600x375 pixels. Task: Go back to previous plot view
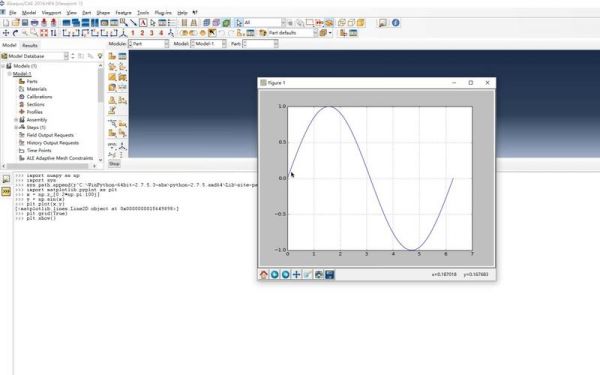click(x=274, y=274)
